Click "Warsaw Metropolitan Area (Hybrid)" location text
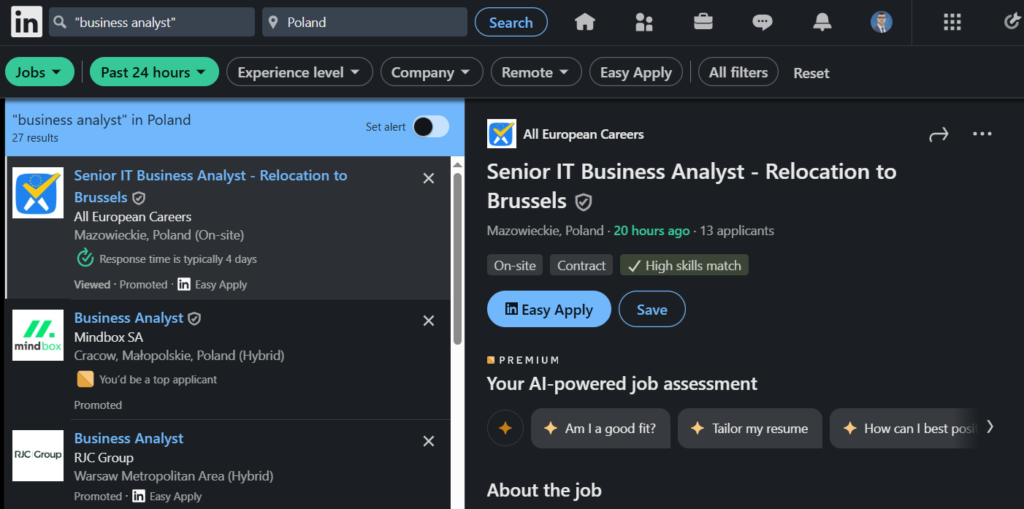Viewport: 1024px width, 509px height. [x=174, y=476]
